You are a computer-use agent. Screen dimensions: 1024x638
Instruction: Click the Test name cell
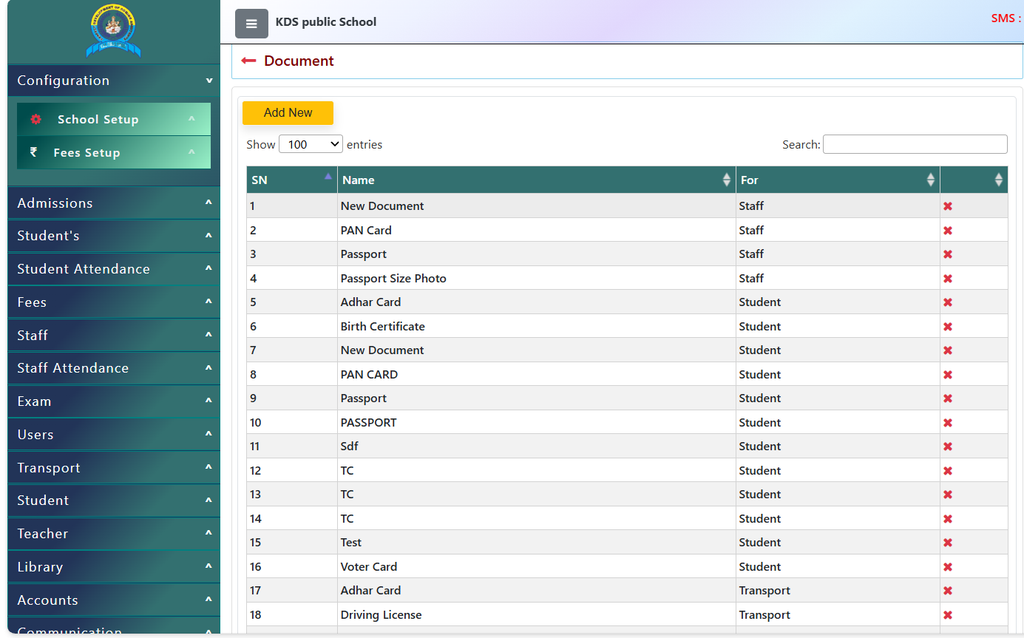point(536,542)
